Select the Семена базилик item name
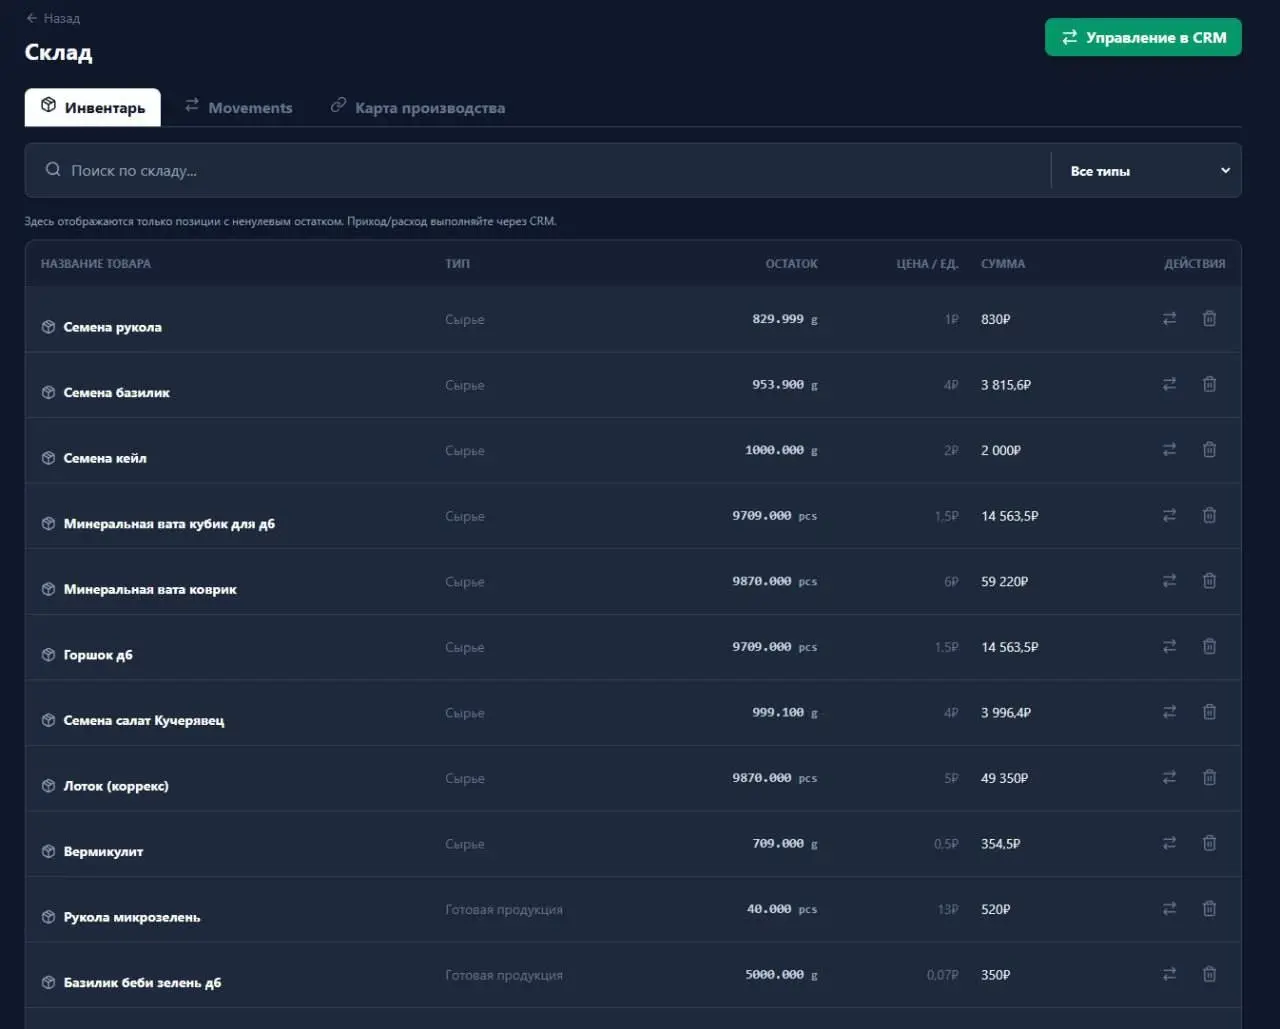This screenshot has width=1280, height=1029. 117,393
